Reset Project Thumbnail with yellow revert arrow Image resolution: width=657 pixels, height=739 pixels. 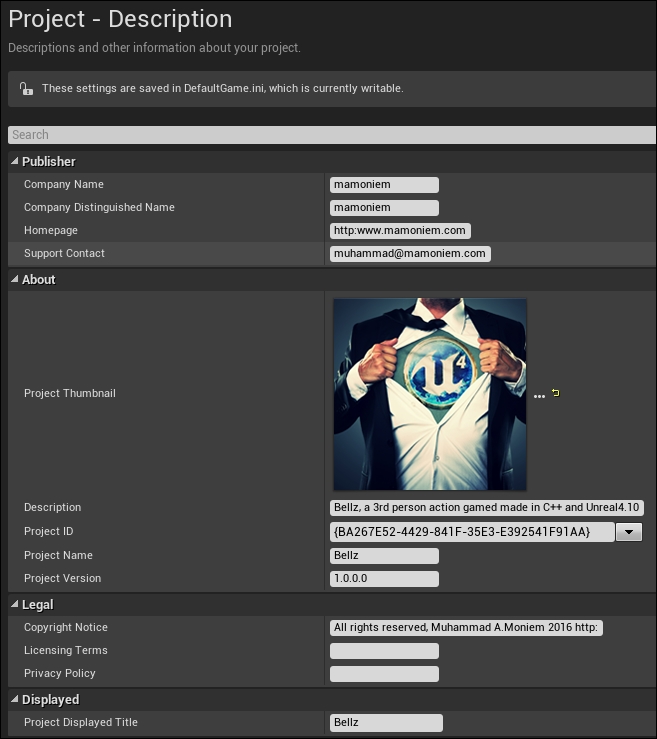click(556, 393)
